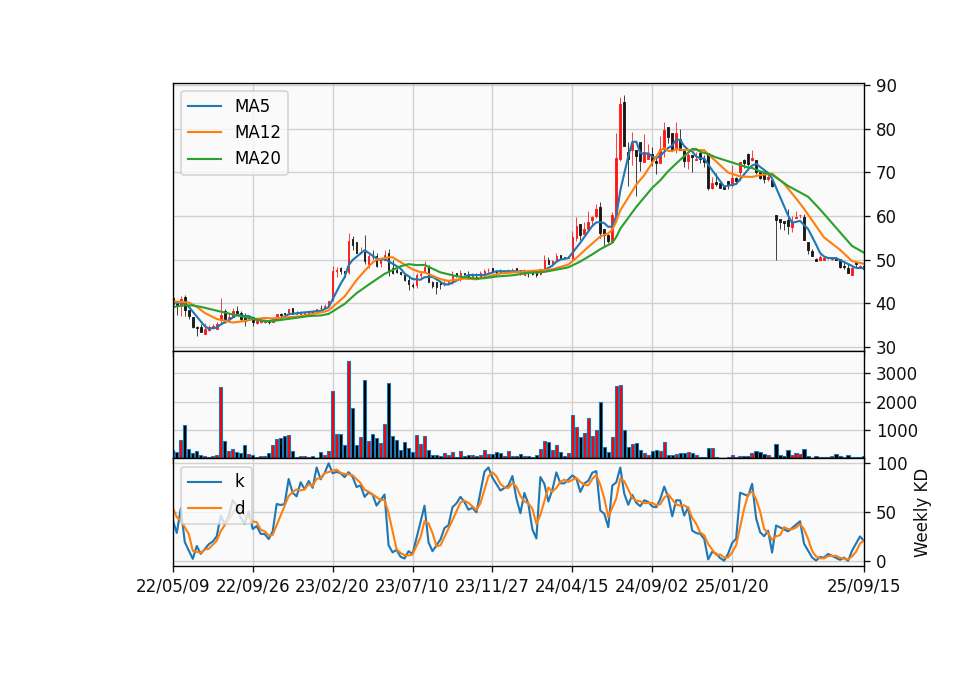Click the 22/09/26 date tick label
The image size is (960, 690).
click(x=253, y=586)
